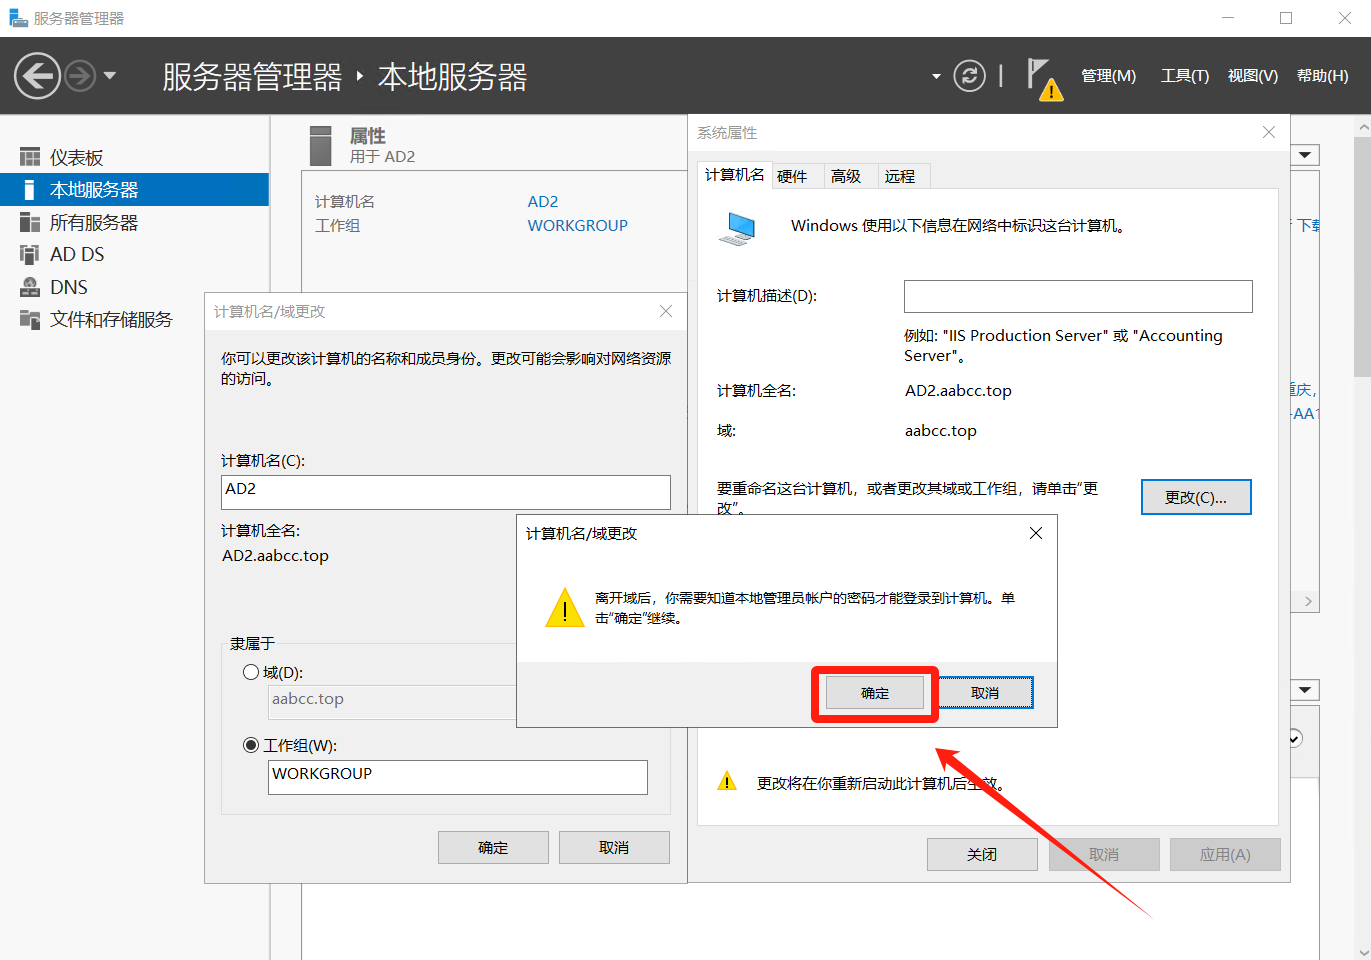Open the Dashboard (仪表板) sidebar icon
This screenshot has width=1371, height=960.
pyautogui.click(x=30, y=158)
